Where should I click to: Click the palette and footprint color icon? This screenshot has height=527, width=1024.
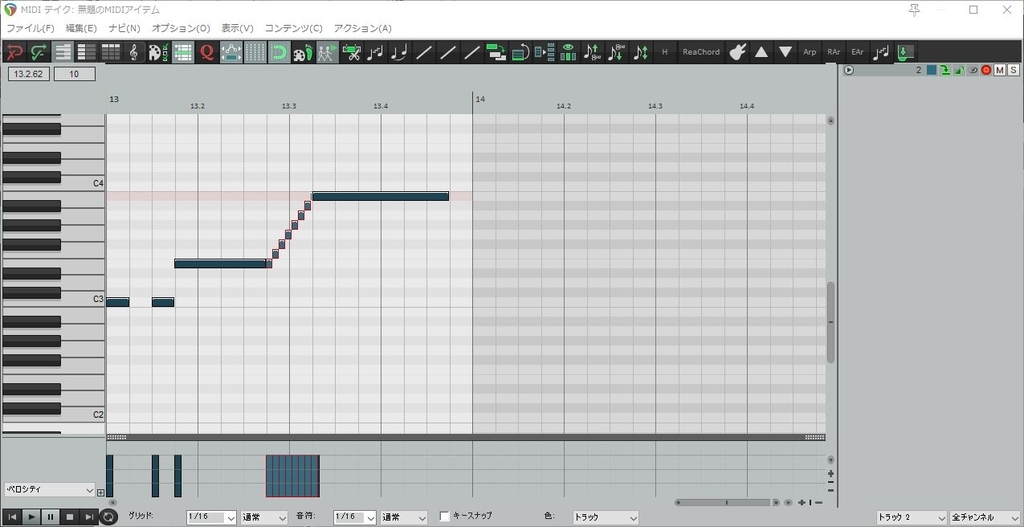(304, 52)
